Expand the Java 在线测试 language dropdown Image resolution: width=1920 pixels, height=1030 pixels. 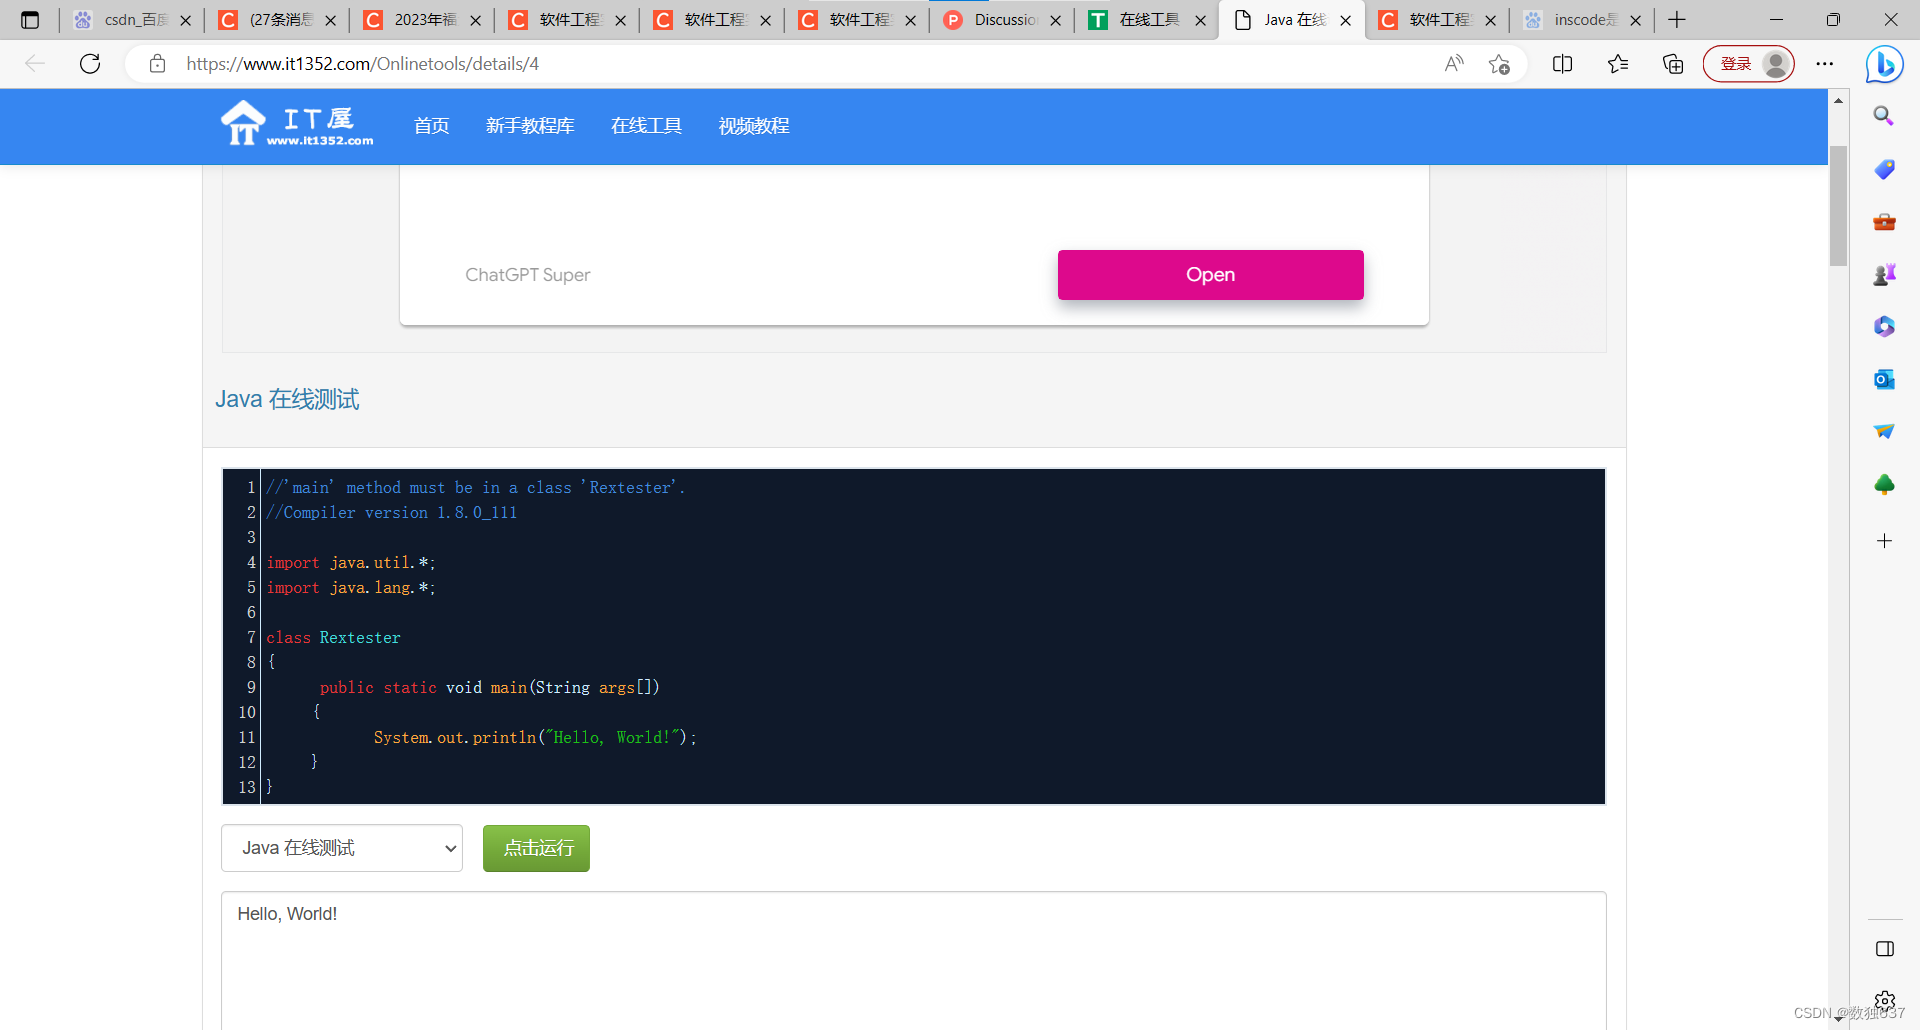(x=342, y=848)
